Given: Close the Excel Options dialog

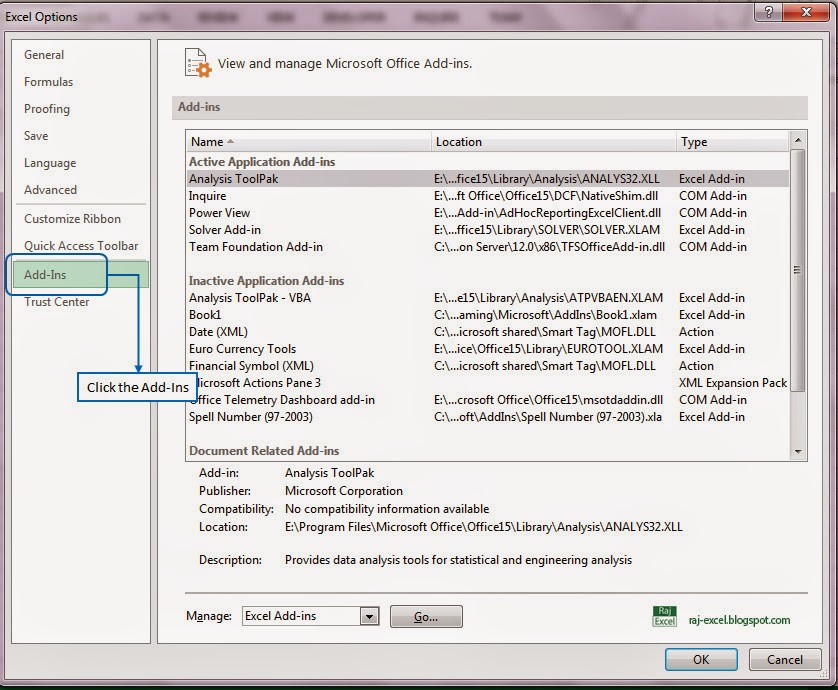Looking at the screenshot, I should click(x=806, y=12).
